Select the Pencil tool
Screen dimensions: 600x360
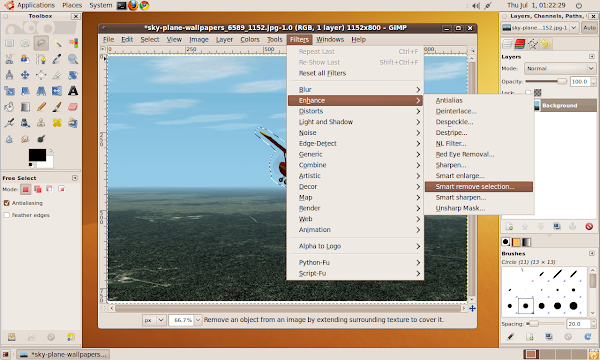[x=41, y=107]
